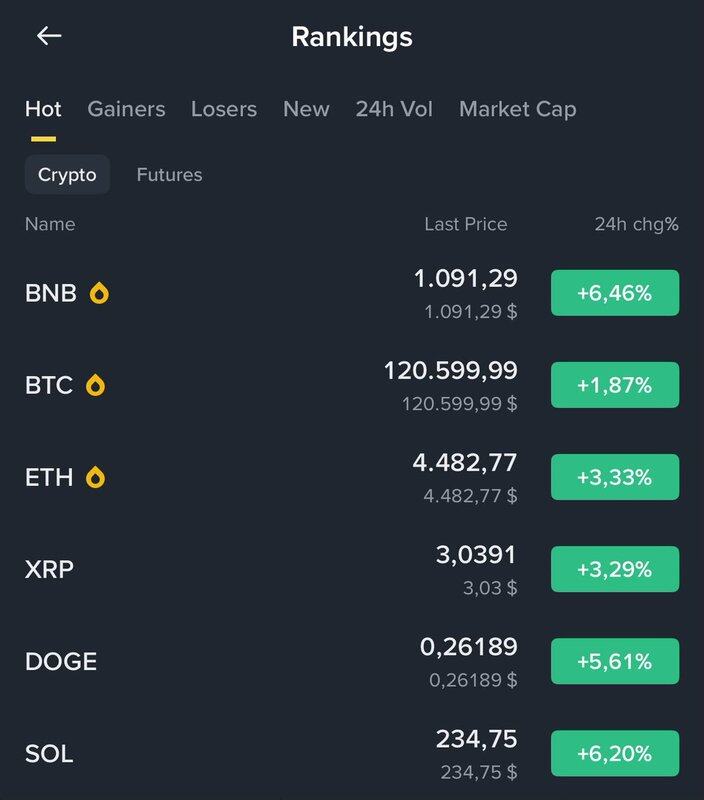
Task: Open BTC by its 120.599,99 price
Action: pyautogui.click(x=450, y=371)
